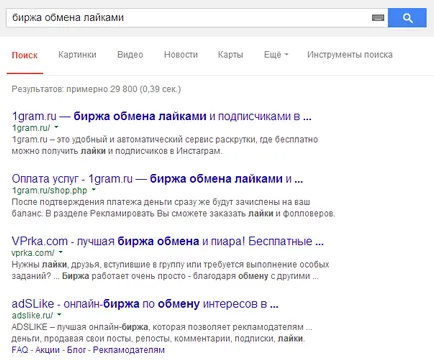Open the '1gram.ru — биржа обмена лайками' result
The width and height of the screenshot is (434, 361).
tap(162, 116)
